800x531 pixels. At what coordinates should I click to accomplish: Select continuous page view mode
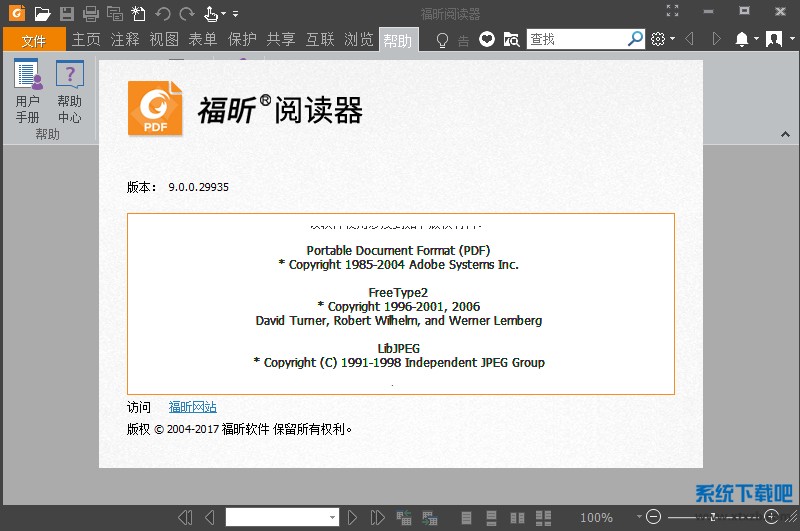[x=491, y=518]
